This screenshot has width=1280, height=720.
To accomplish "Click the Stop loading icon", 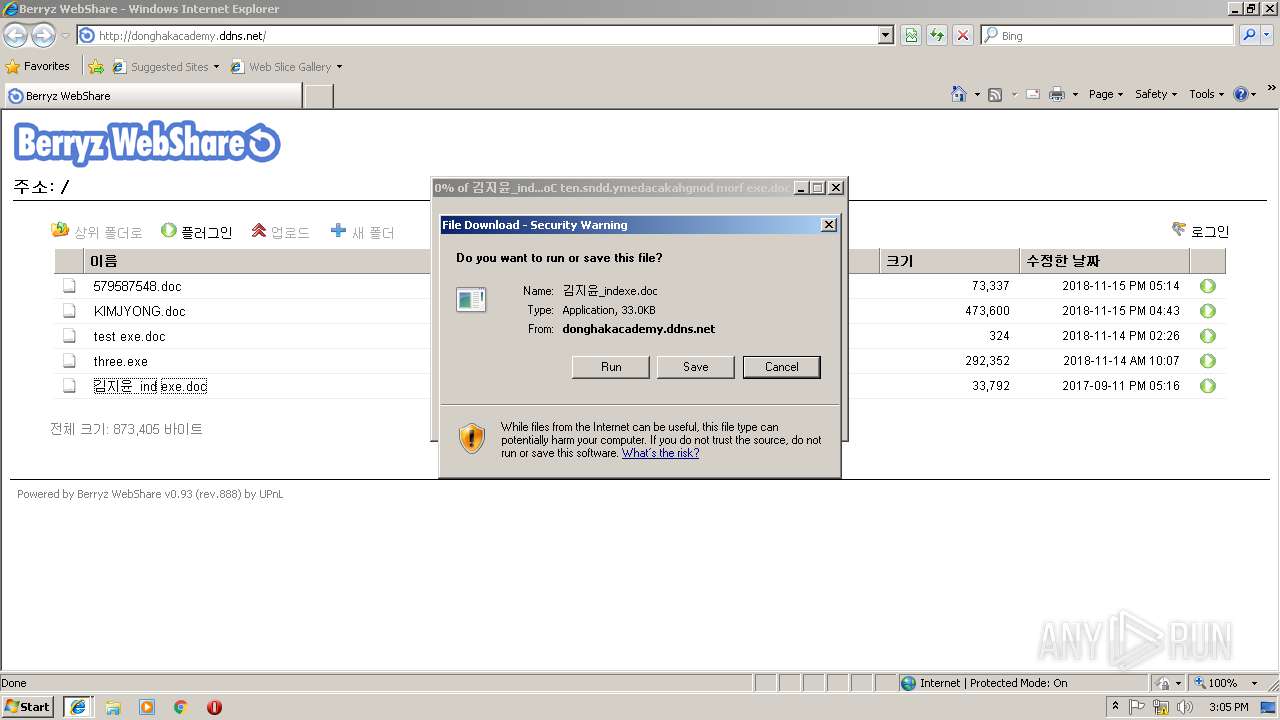I will point(963,35).
